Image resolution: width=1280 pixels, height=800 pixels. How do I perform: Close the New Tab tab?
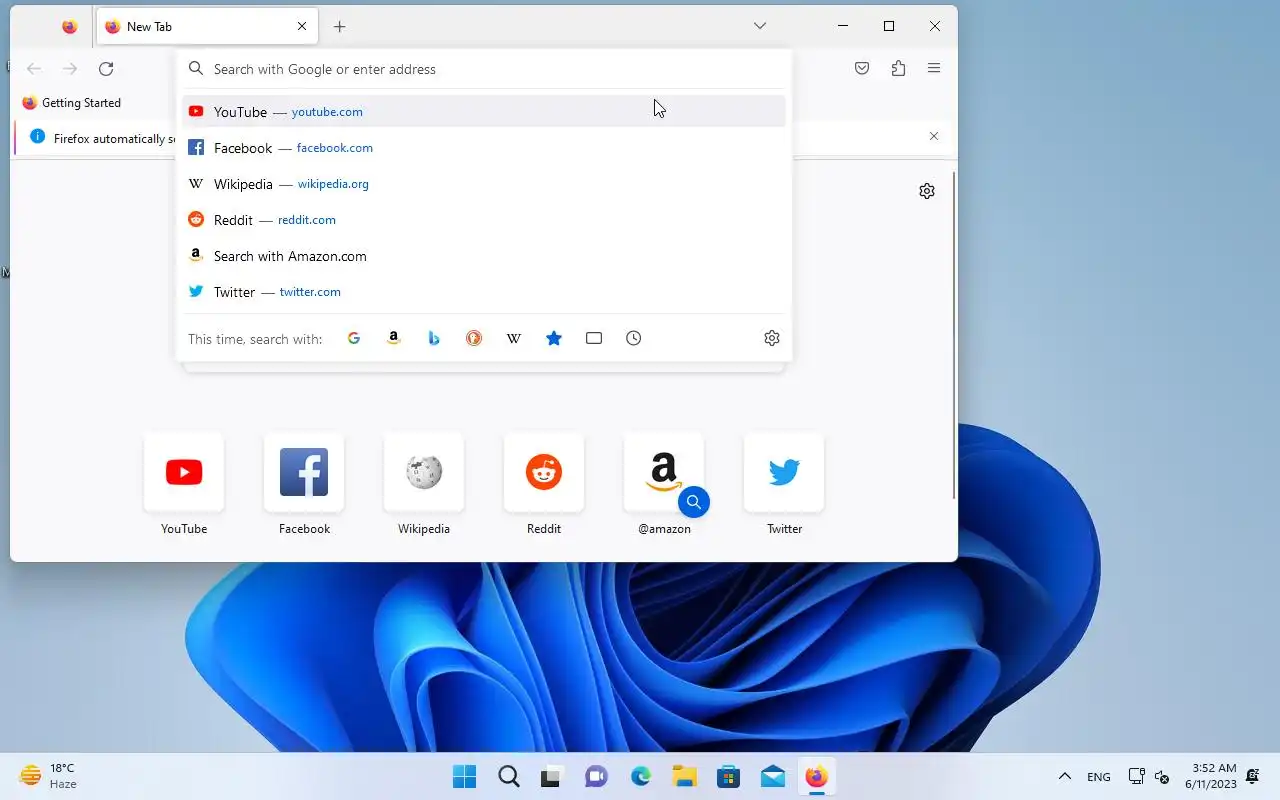302,26
